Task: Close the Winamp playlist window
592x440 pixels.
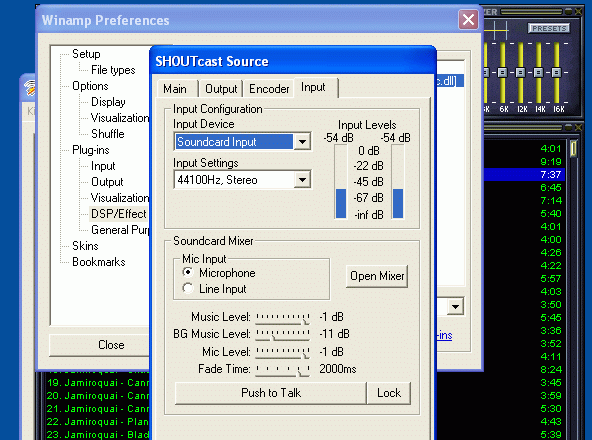Action: (578, 128)
